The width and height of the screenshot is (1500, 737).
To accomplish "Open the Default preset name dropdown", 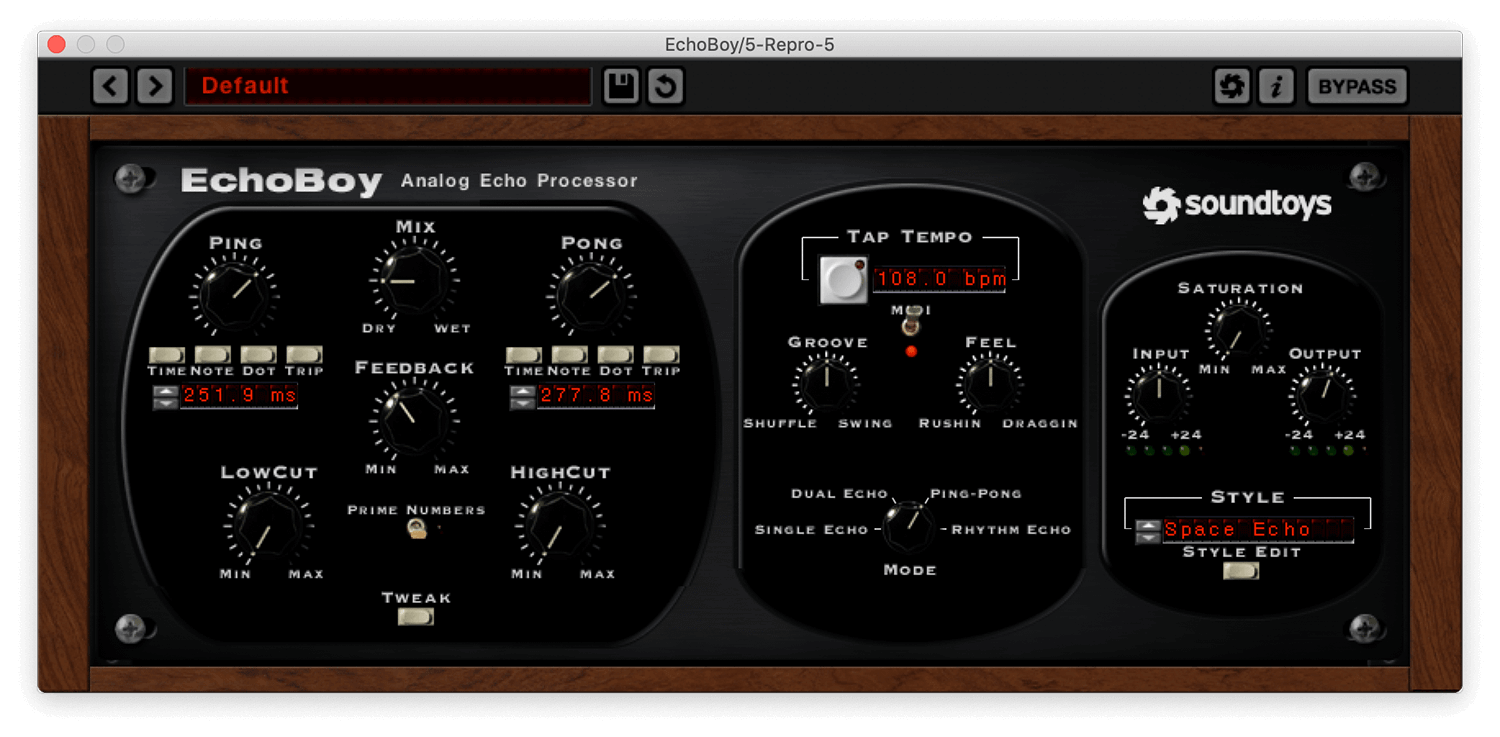I will pos(387,87).
